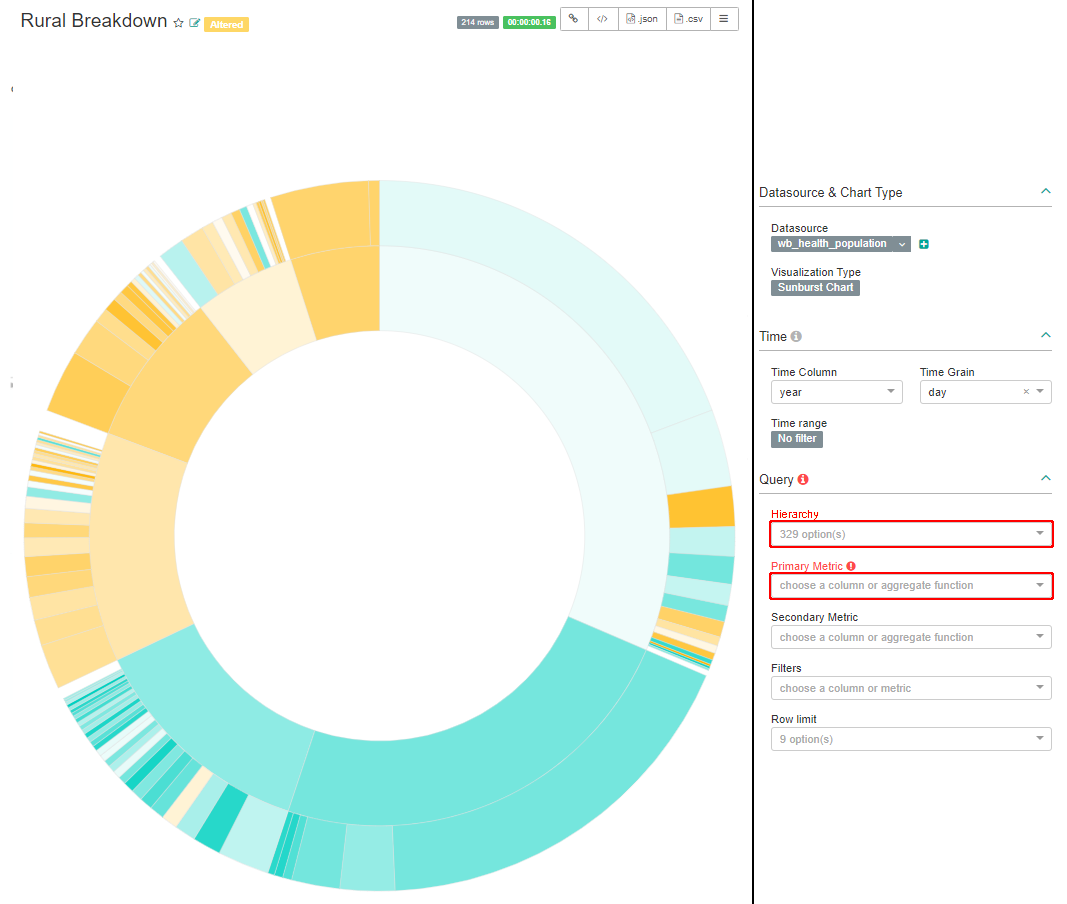Click the No filter time range button
The width and height of the screenshot is (1067, 904).
tap(797, 439)
